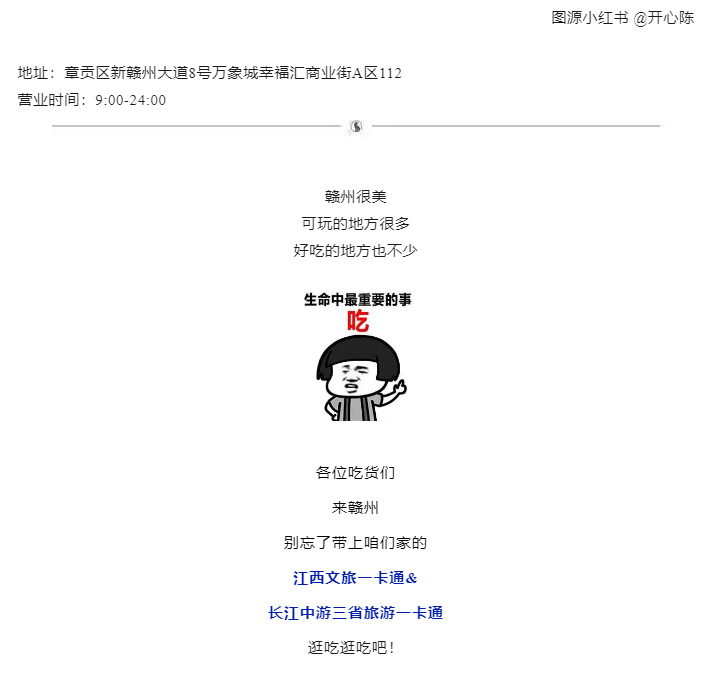Click the cartoon character's pointing hand
The image size is (706, 679).
398,389
